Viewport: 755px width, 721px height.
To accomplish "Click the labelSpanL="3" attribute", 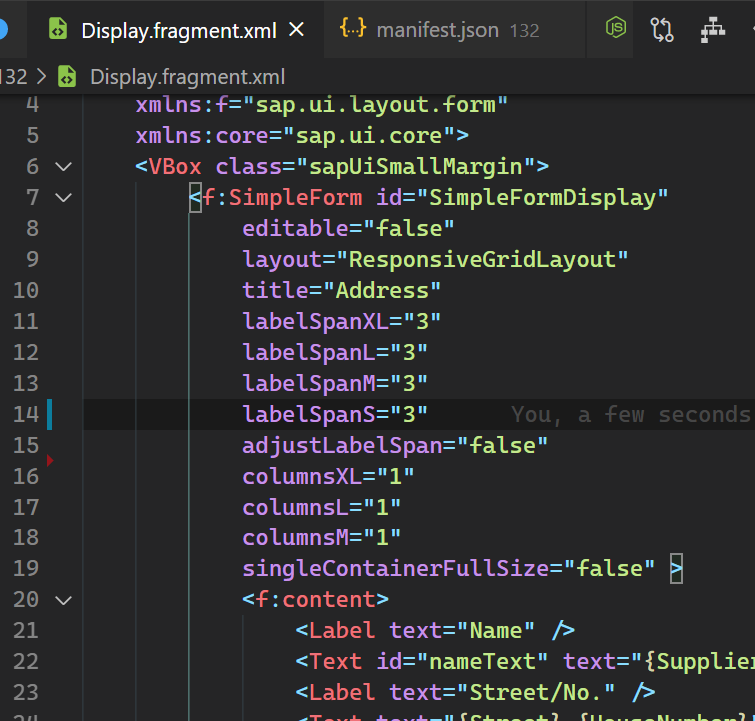I will (335, 353).
